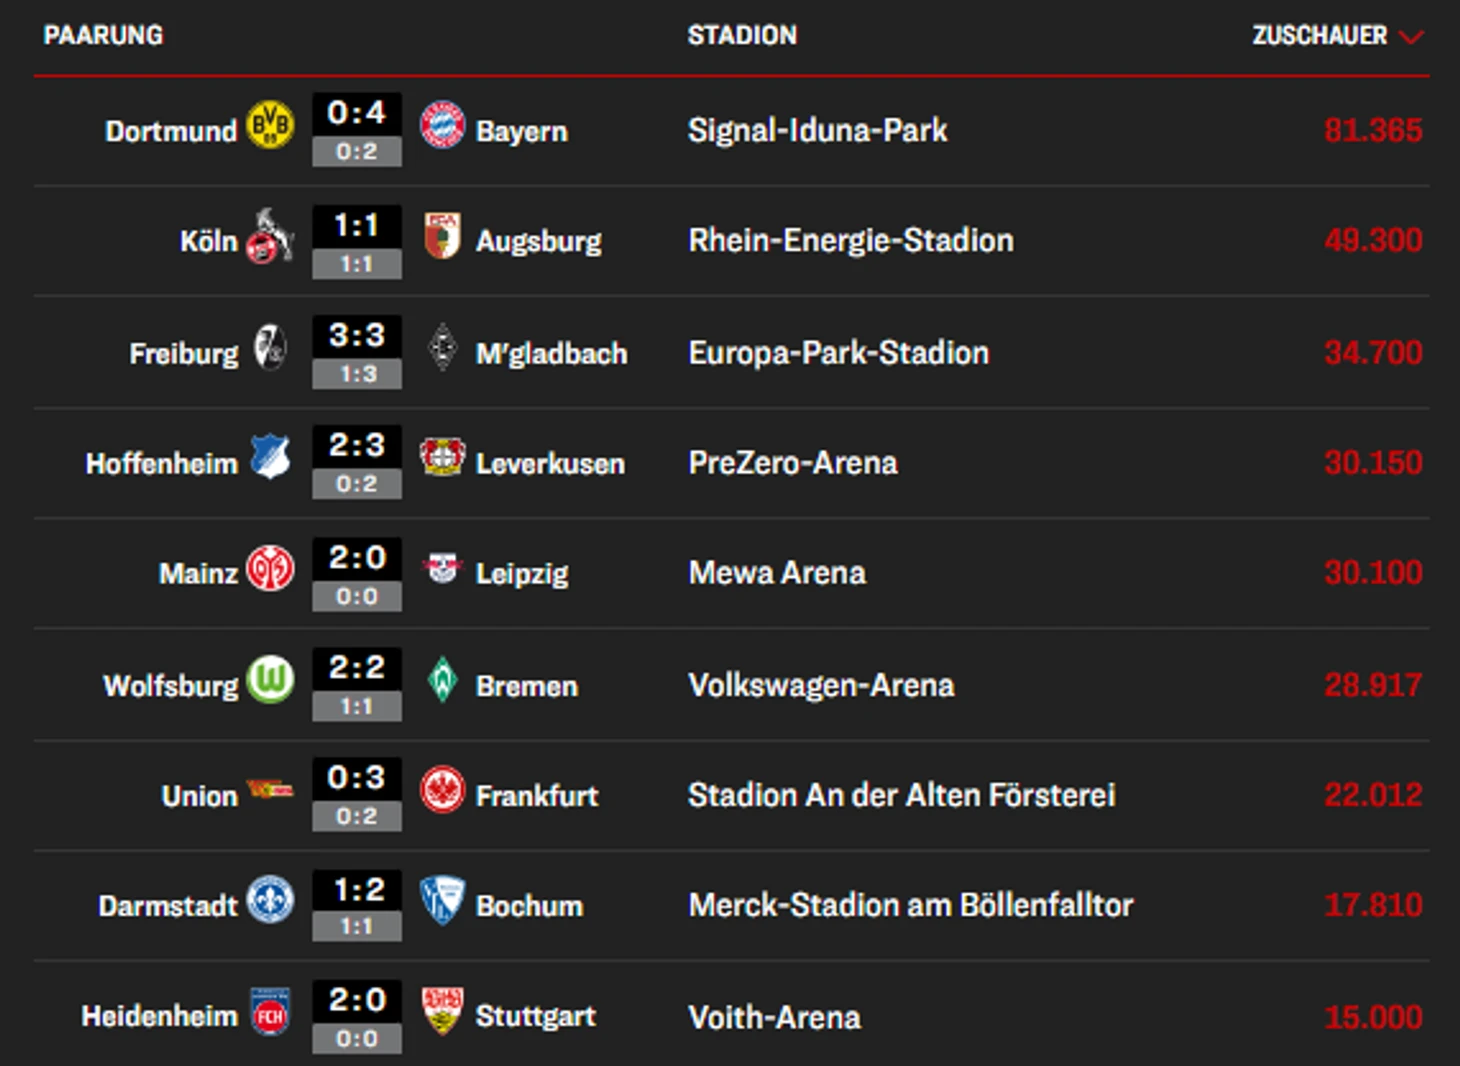Open the Signal-Iduna-Park stadium link
The height and width of the screenshot is (1066, 1460).
817,130
